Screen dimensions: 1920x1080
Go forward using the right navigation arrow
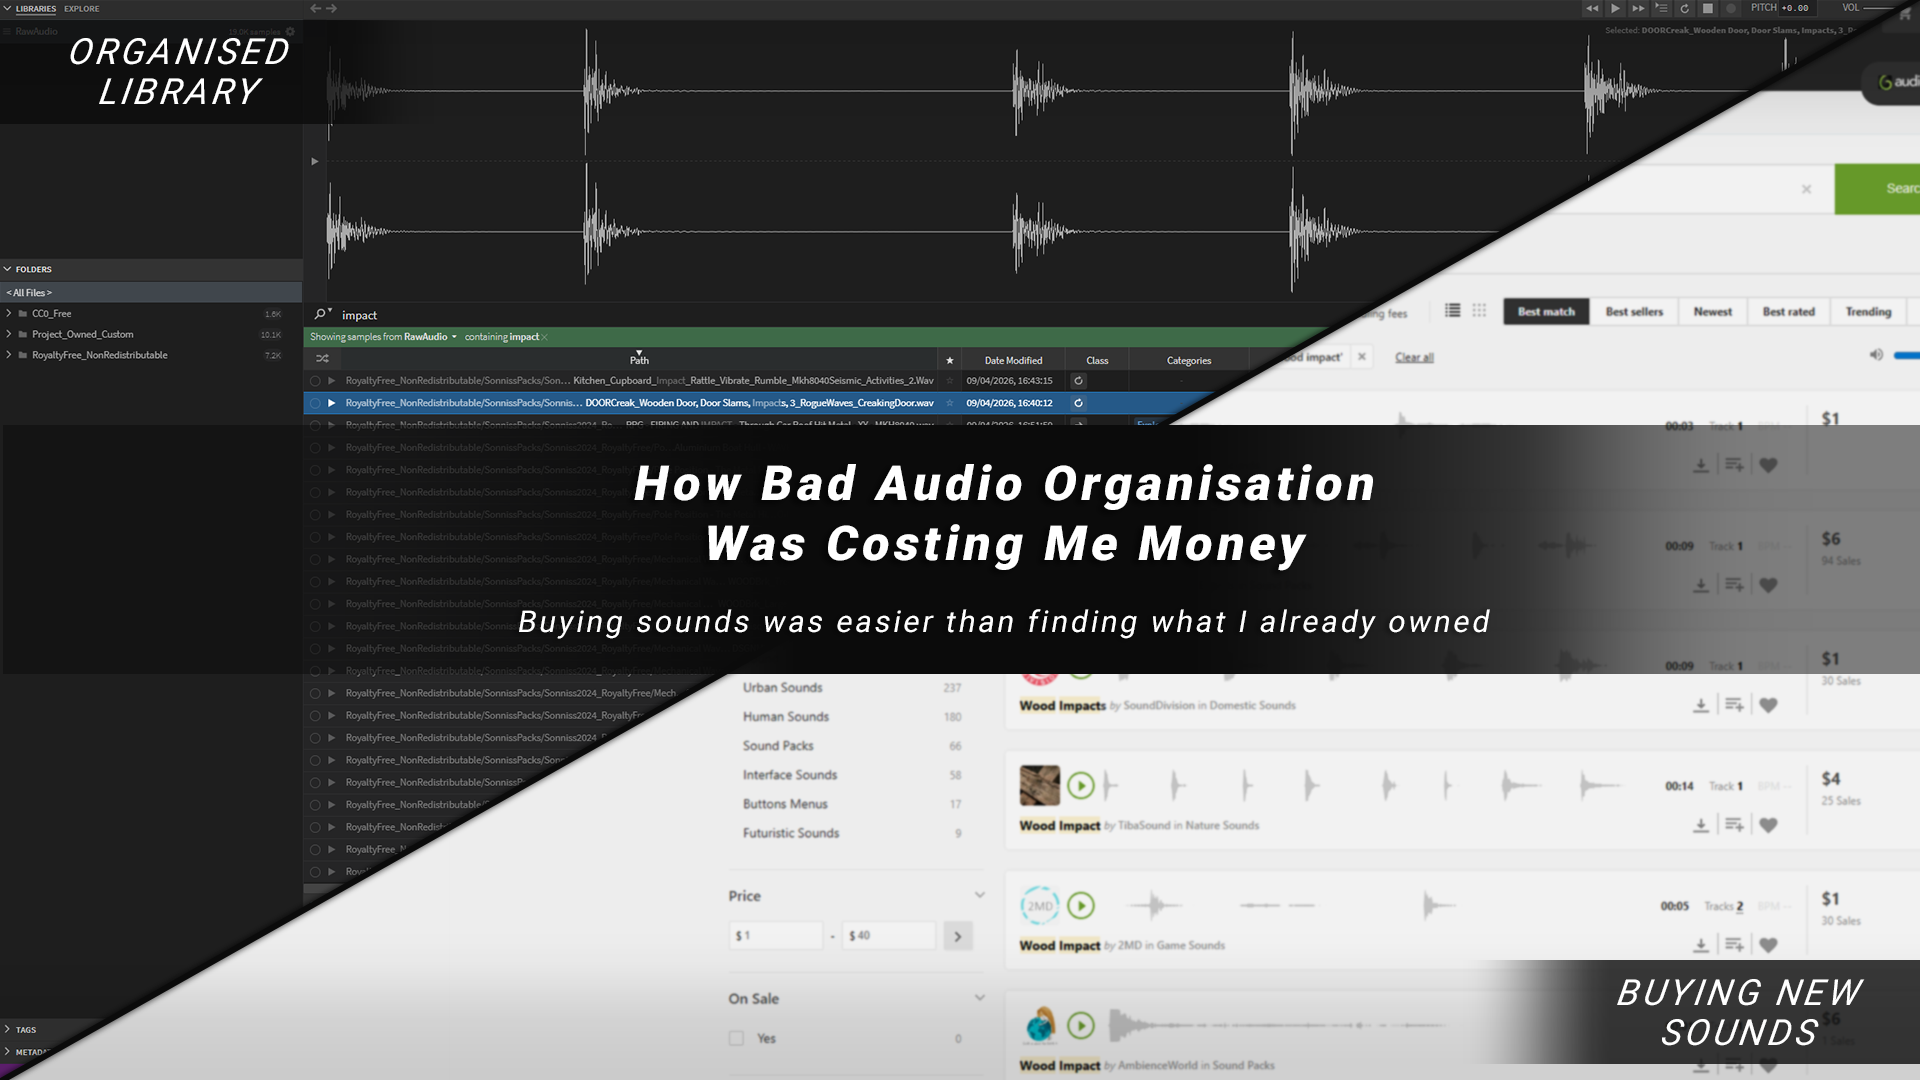click(332, 8)
